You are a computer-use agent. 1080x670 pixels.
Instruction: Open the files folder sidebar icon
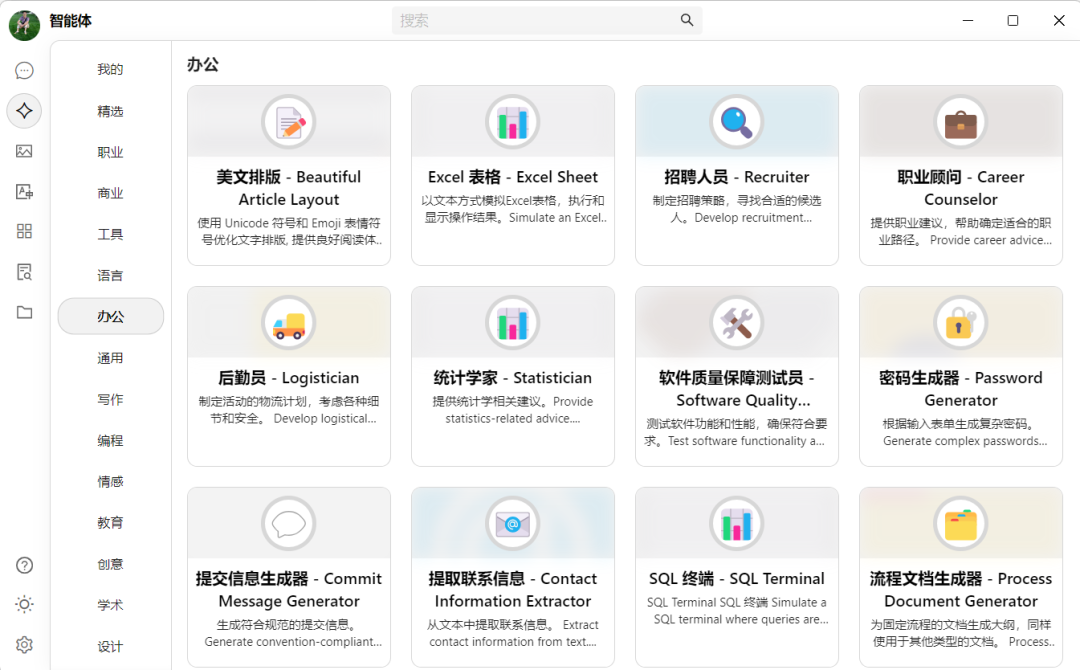click(24, 312)
